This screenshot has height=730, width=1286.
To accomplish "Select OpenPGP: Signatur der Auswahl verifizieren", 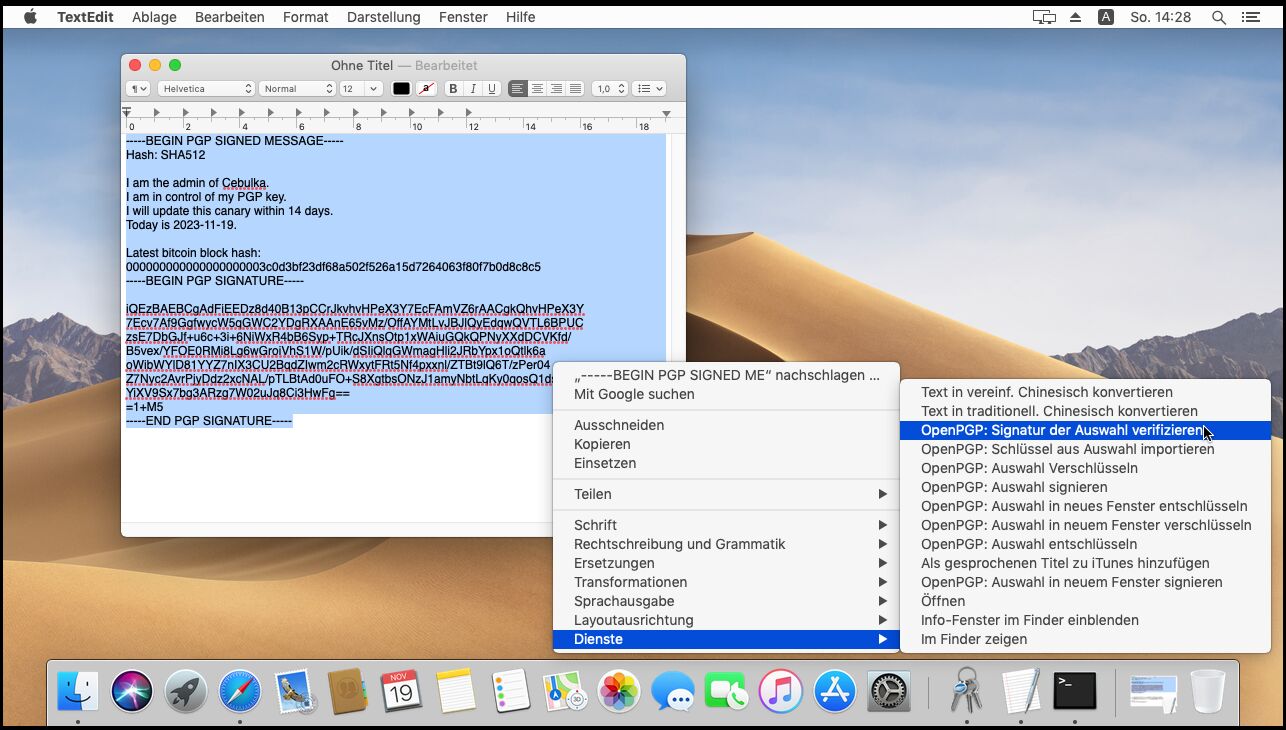I will point(1061,430).
